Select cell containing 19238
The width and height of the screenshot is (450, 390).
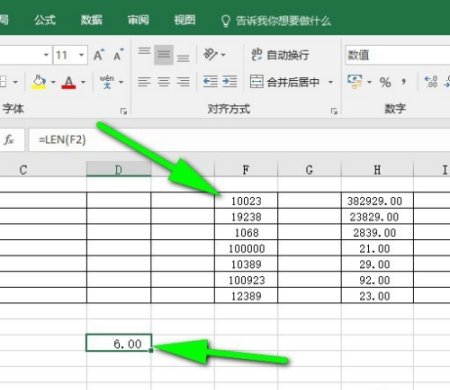(x=246, y=217)
